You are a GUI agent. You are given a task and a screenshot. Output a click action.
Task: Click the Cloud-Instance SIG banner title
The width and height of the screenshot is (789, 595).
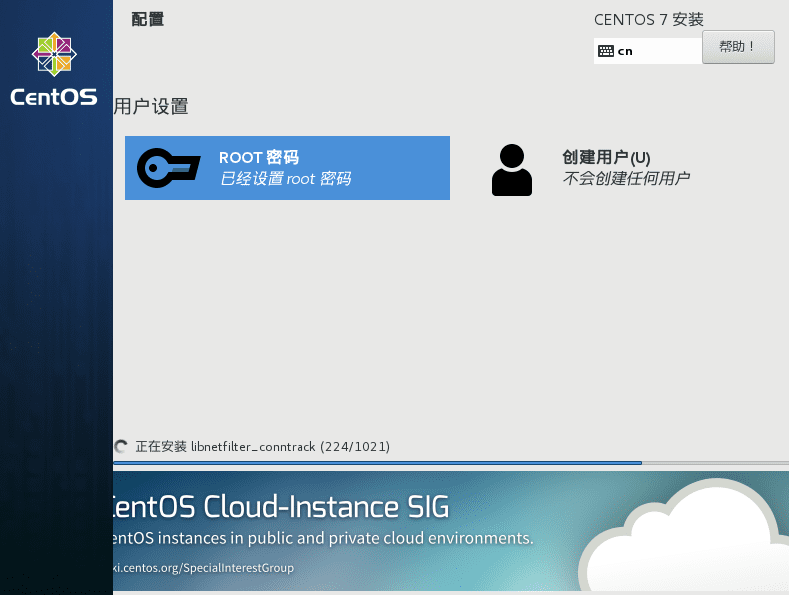tap(280, 506)
